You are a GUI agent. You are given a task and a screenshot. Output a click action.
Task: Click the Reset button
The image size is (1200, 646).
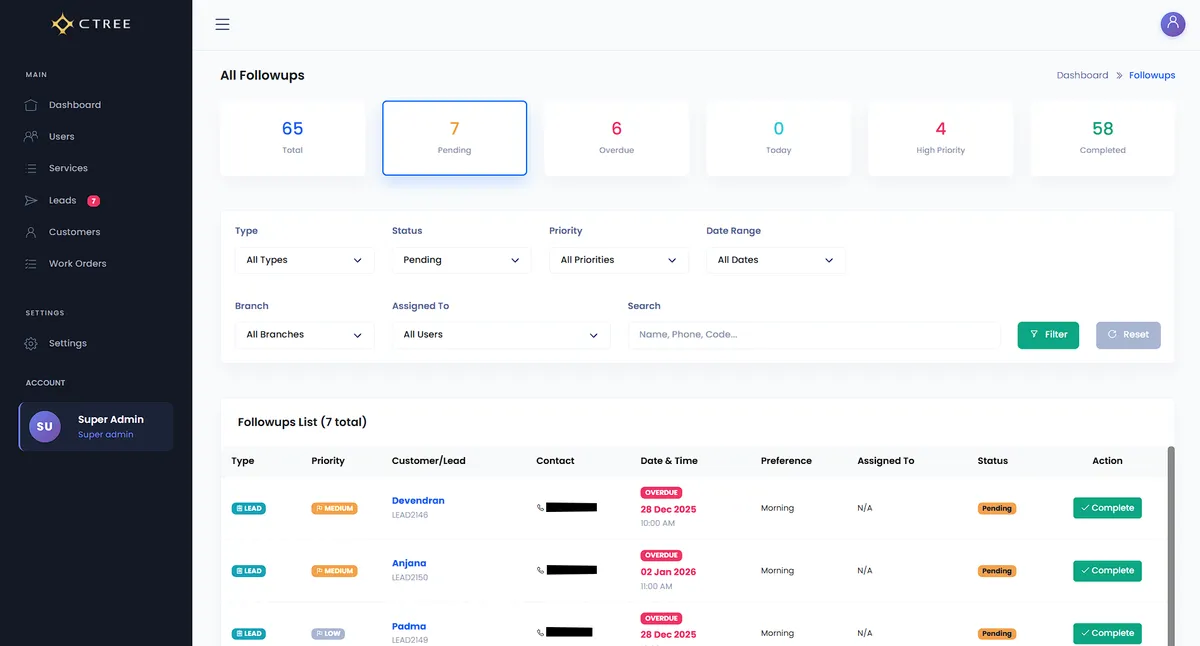pos(1128,335)
